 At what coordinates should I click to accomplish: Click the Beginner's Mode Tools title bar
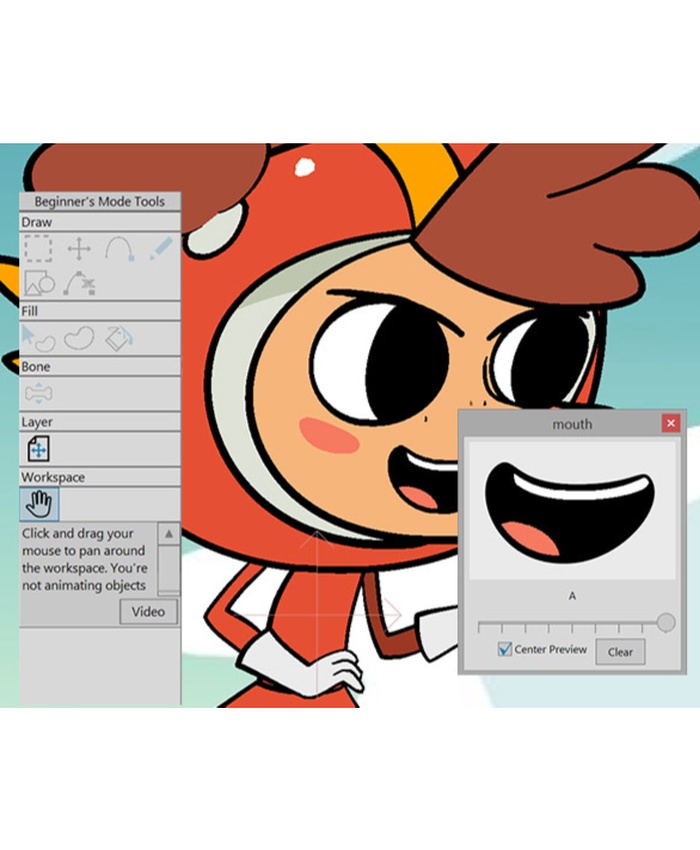pyautogui.click(x=100, y=201)
